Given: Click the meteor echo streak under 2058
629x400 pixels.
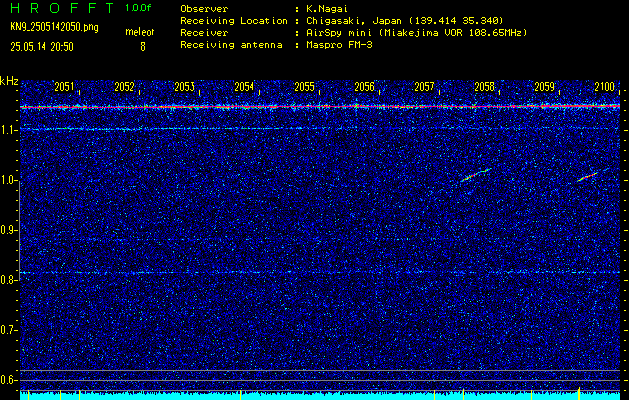Looking at the screenshot, I should tap(476, 175).
